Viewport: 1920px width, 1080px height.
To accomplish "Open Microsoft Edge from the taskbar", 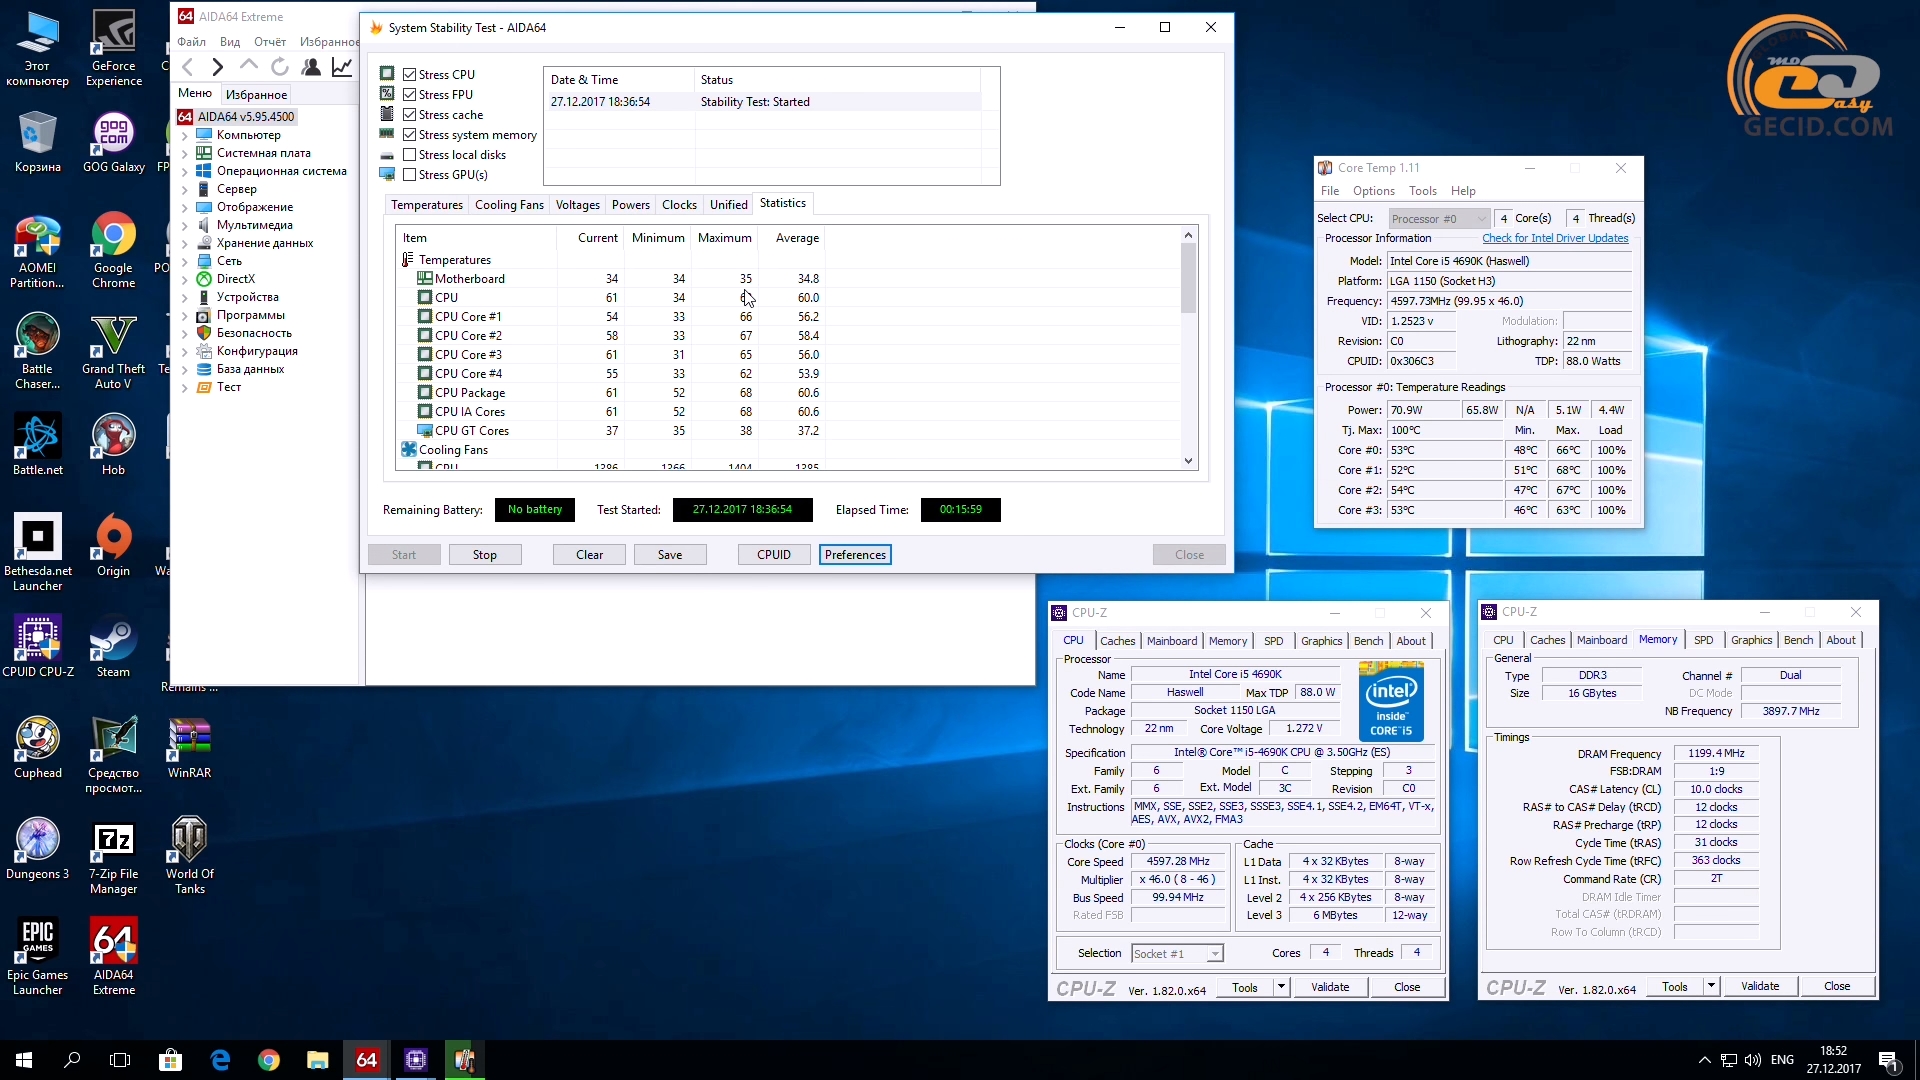I will [220, 1060].
